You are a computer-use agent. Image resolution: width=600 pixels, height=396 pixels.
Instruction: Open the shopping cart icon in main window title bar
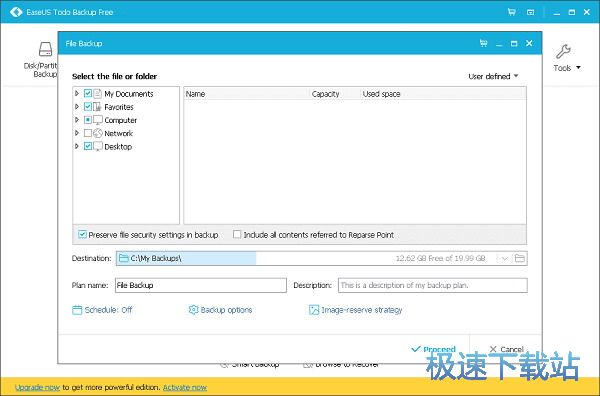click(x=512, y=12)
